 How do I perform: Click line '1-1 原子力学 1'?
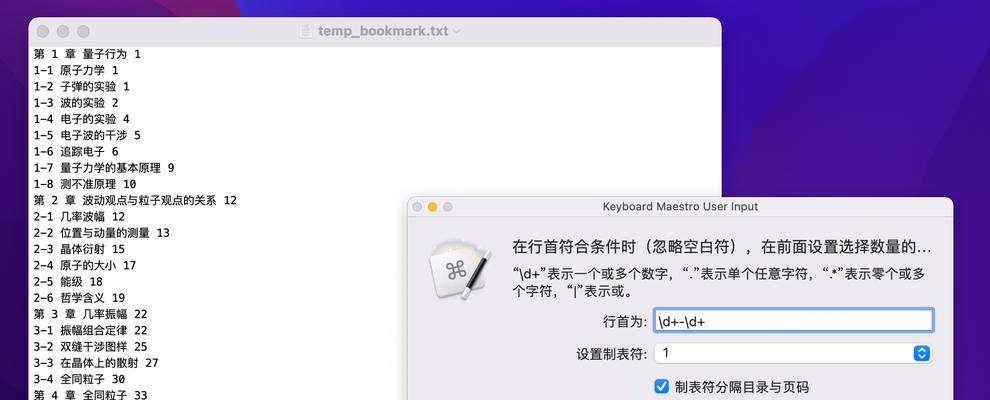(x=76, y=71)
